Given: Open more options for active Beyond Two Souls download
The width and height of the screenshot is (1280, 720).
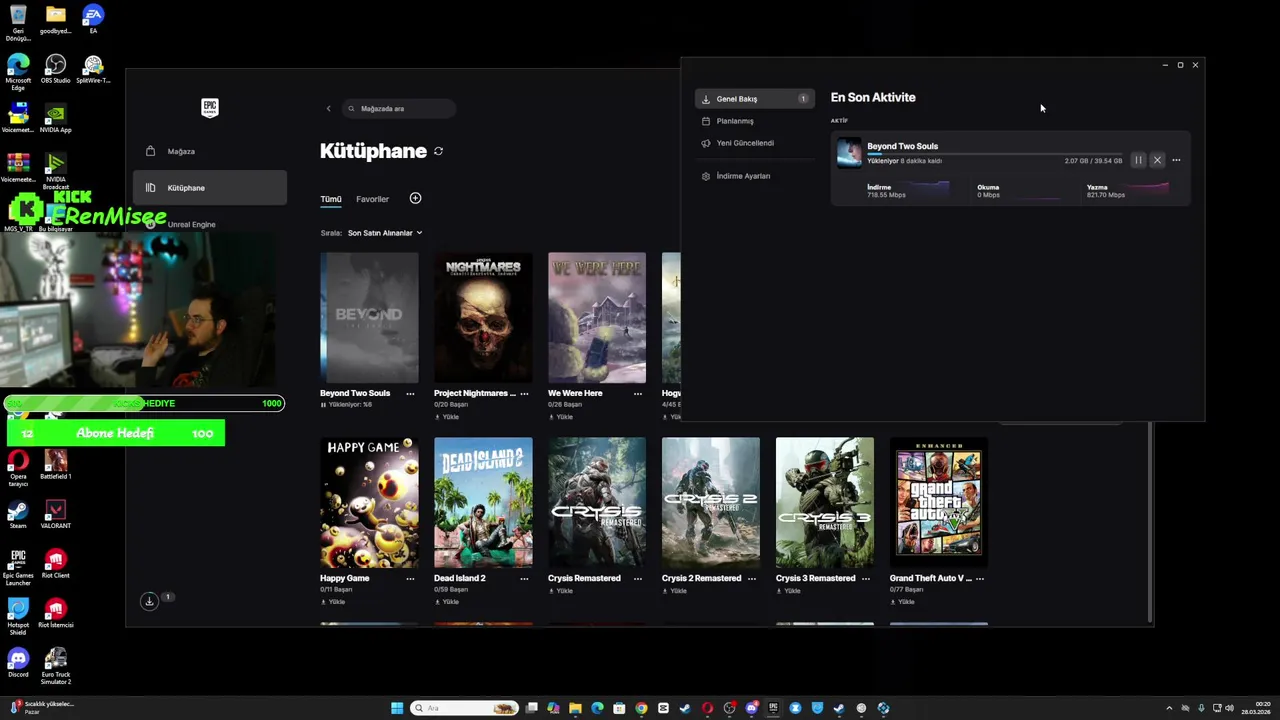Looking at the screenshot, I should pos(1176,160).
